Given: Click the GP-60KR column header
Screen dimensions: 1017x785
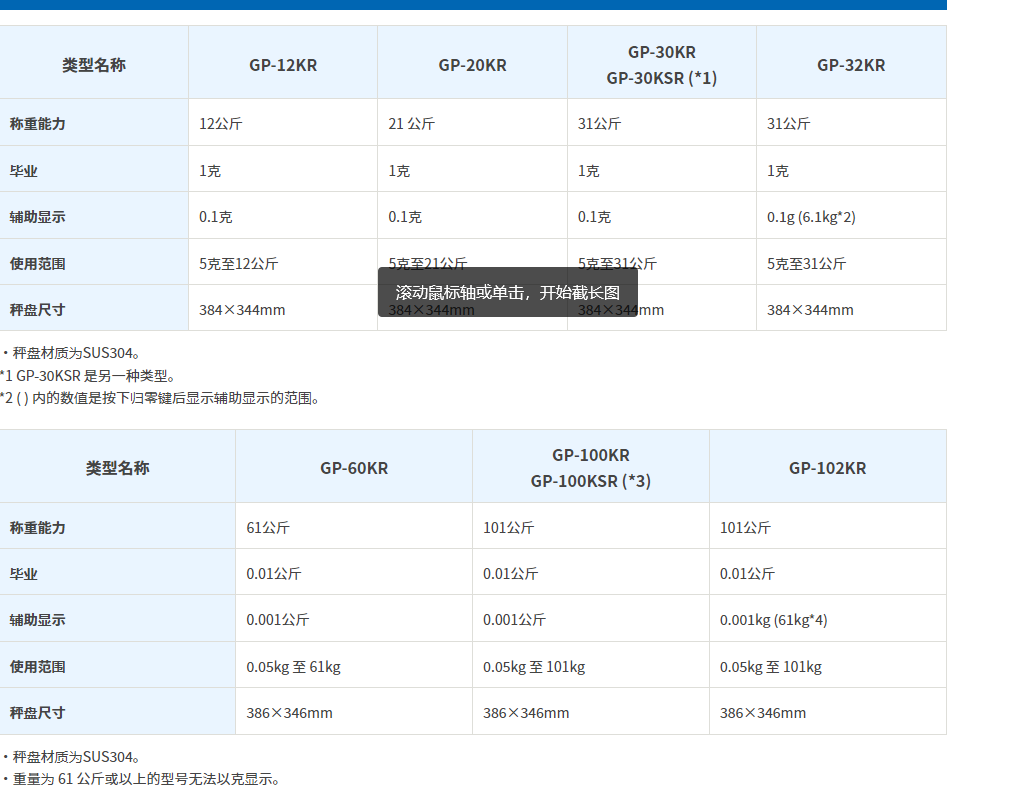Looking at the screenshot, I should [354, 468].
